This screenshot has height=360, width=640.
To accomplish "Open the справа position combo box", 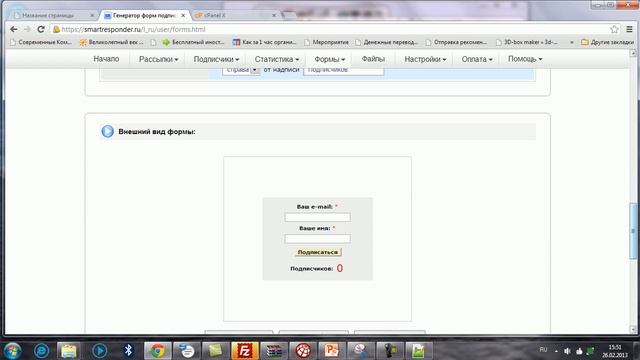I will click(x=241, y=70).
